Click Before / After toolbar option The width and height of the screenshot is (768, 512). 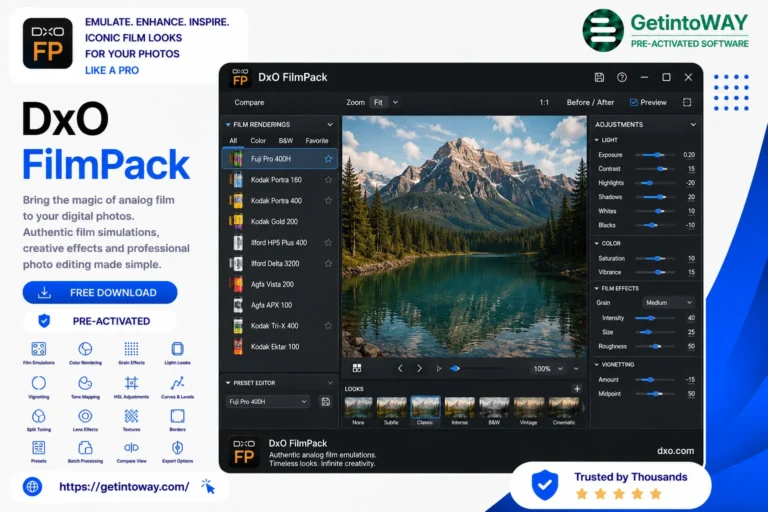point(590,102)
